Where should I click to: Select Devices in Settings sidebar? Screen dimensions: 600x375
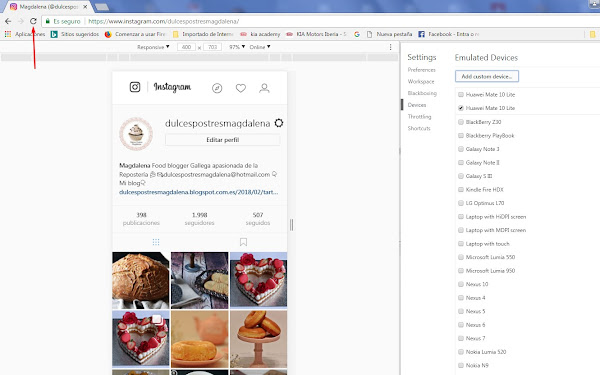coord(417,105)
